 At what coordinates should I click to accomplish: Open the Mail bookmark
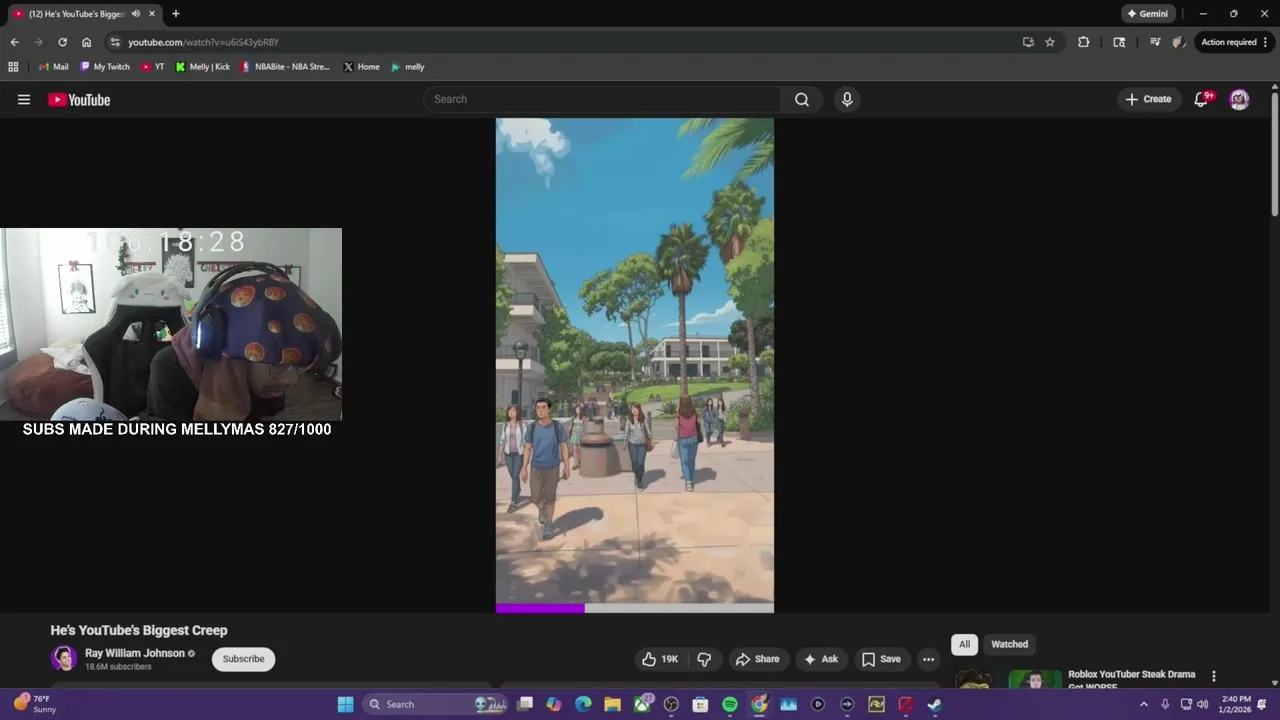coord(53,67)
